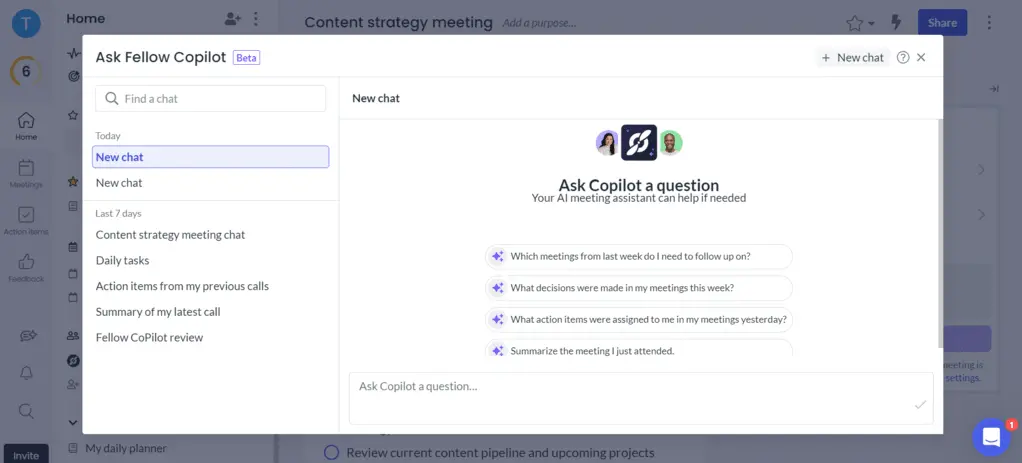Open Action Items in the sidebar
The width and height of the screenshot is (1022, 463).
tap(26, 220)
